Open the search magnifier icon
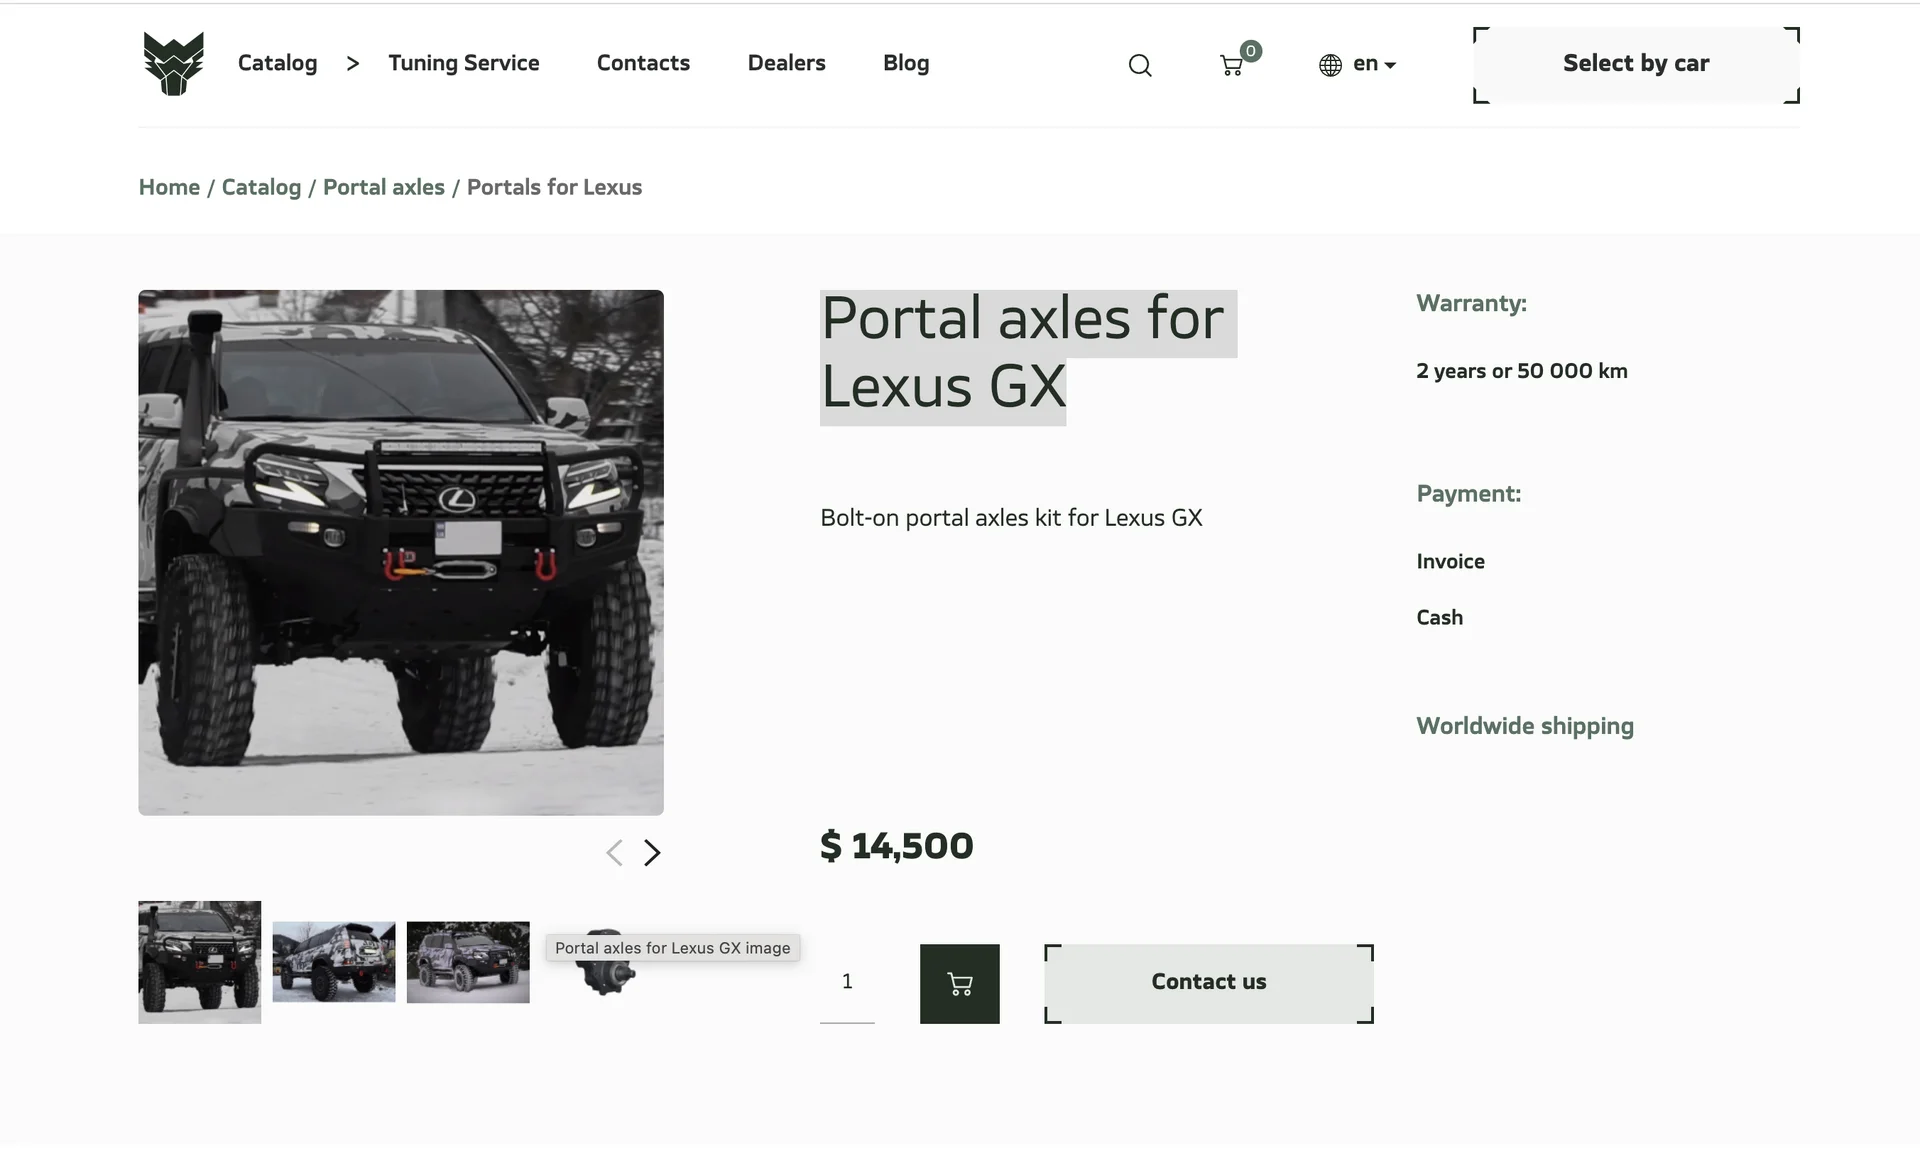 [x=1139, y=65]
